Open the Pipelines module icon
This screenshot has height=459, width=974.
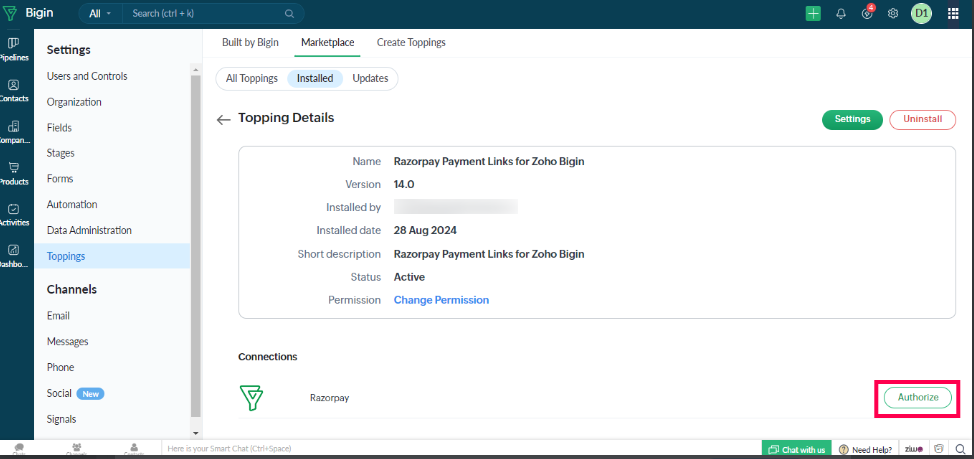click(x=14, y=43)
